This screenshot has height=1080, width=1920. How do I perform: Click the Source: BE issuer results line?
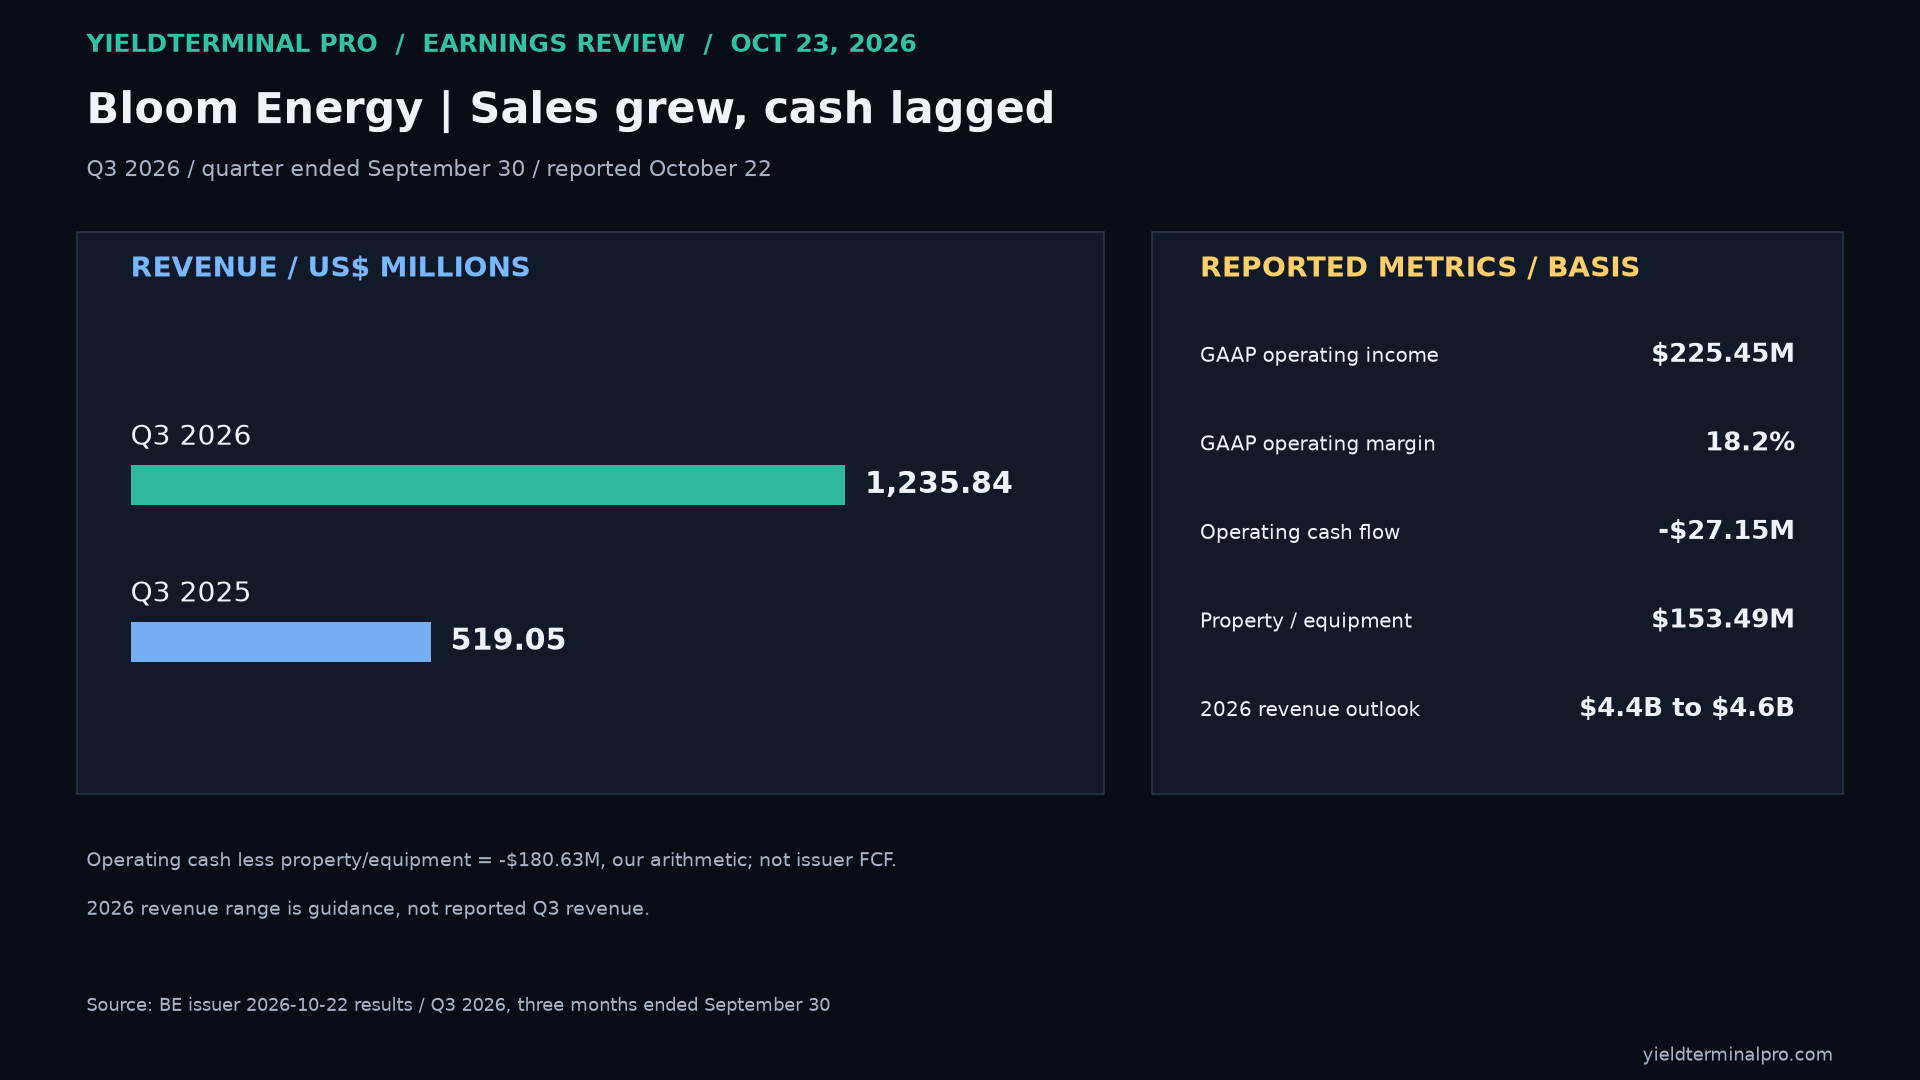click(458, 1005)
